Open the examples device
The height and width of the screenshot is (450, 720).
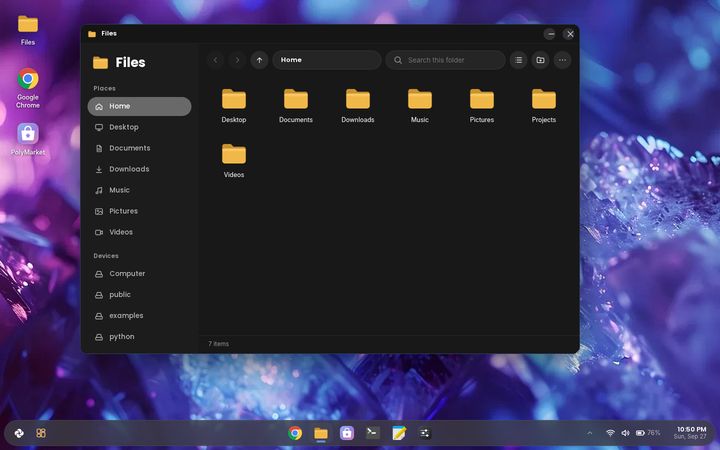[140, 316]
